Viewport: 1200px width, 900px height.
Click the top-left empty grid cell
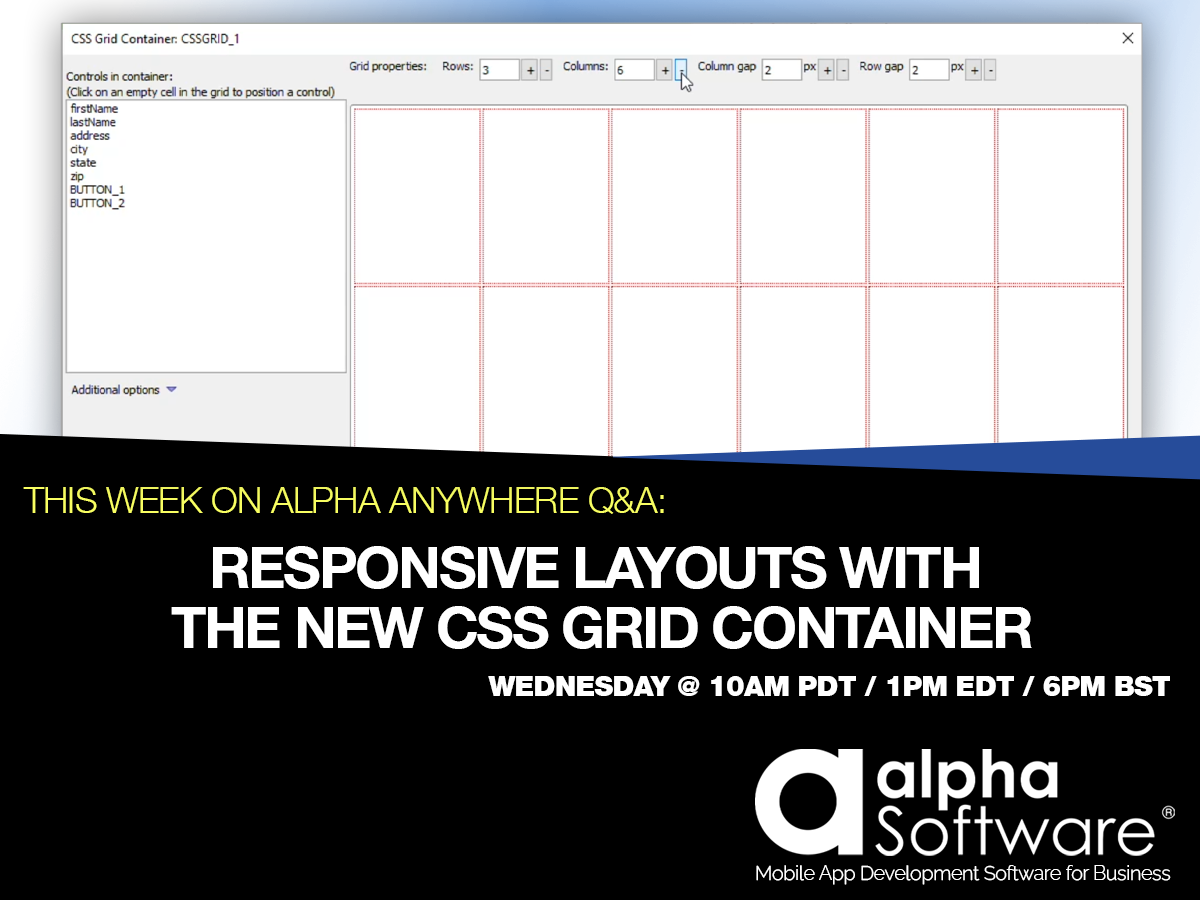pyautogui.click(x=417, y=196)
